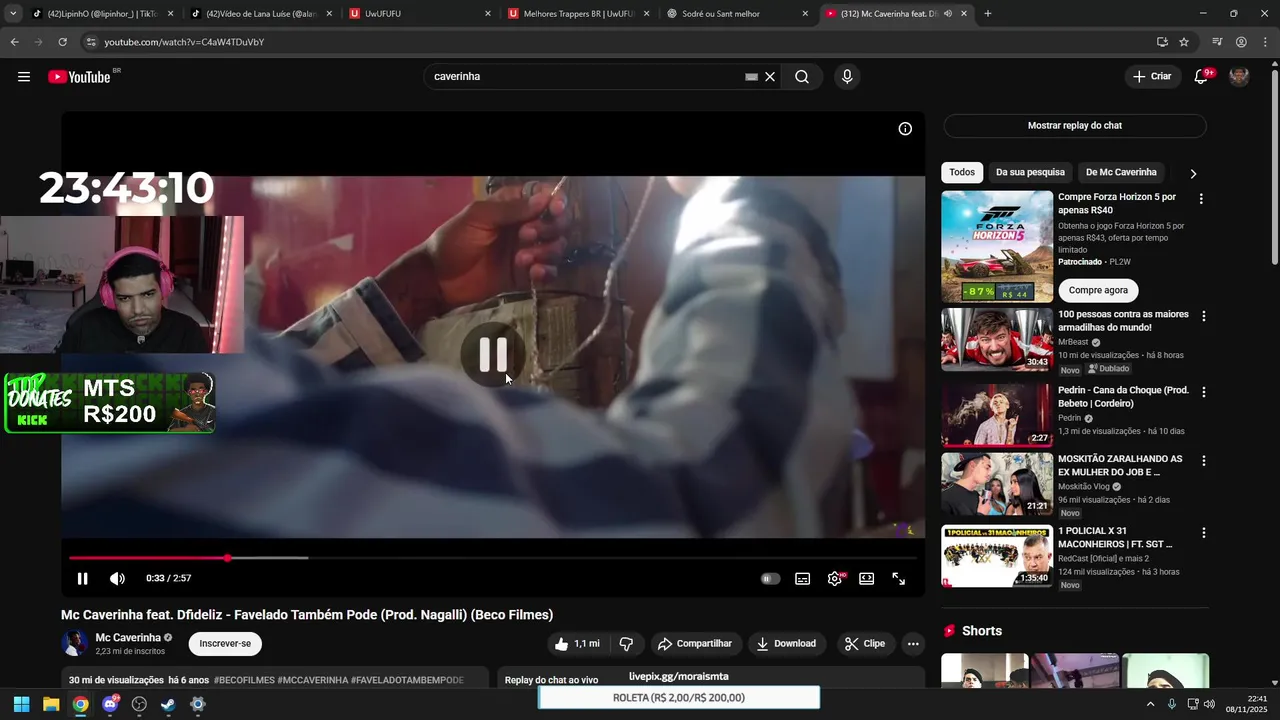Open the notifications bell
Screen dimensions: 1280x720
1202,77
